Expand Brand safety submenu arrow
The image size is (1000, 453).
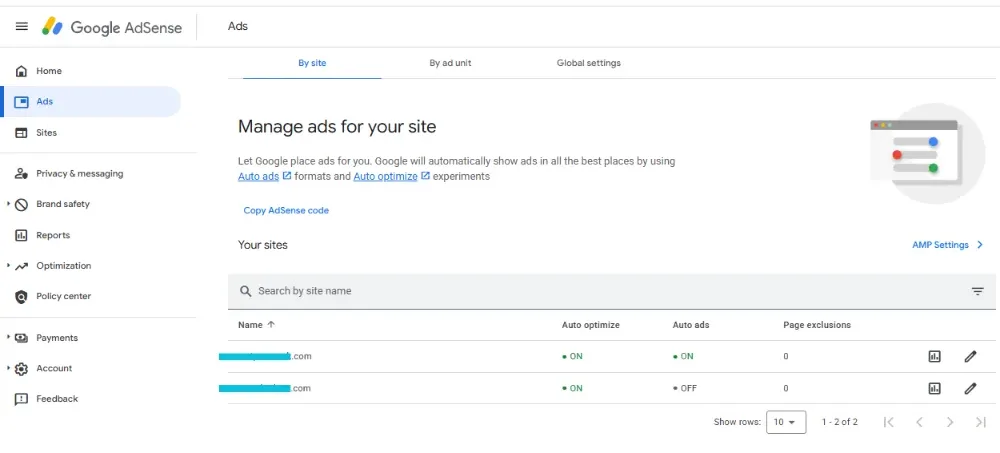click(8, 204)
